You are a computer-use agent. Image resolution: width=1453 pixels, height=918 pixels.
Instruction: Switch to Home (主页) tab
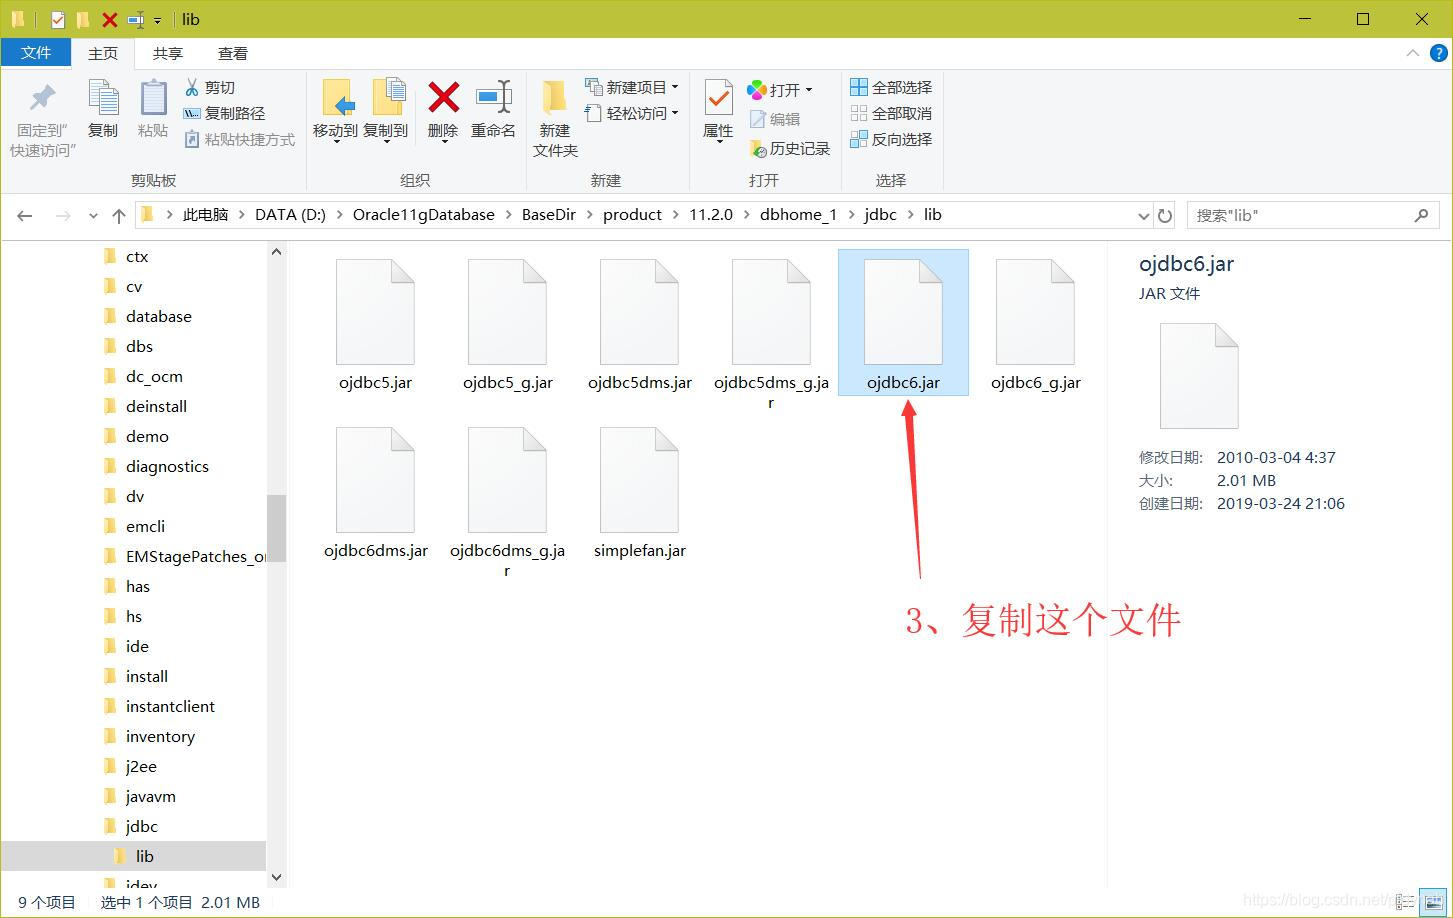click(x=103, y=53)
